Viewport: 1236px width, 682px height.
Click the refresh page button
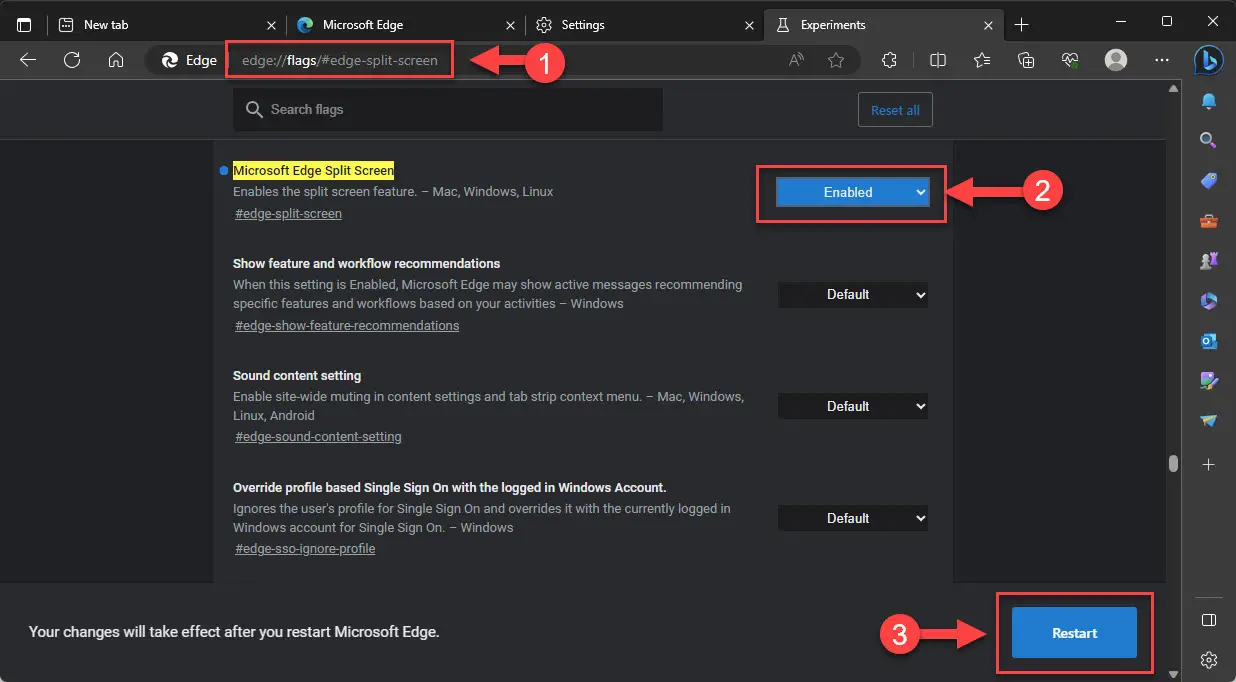click(x=72, y=60)
